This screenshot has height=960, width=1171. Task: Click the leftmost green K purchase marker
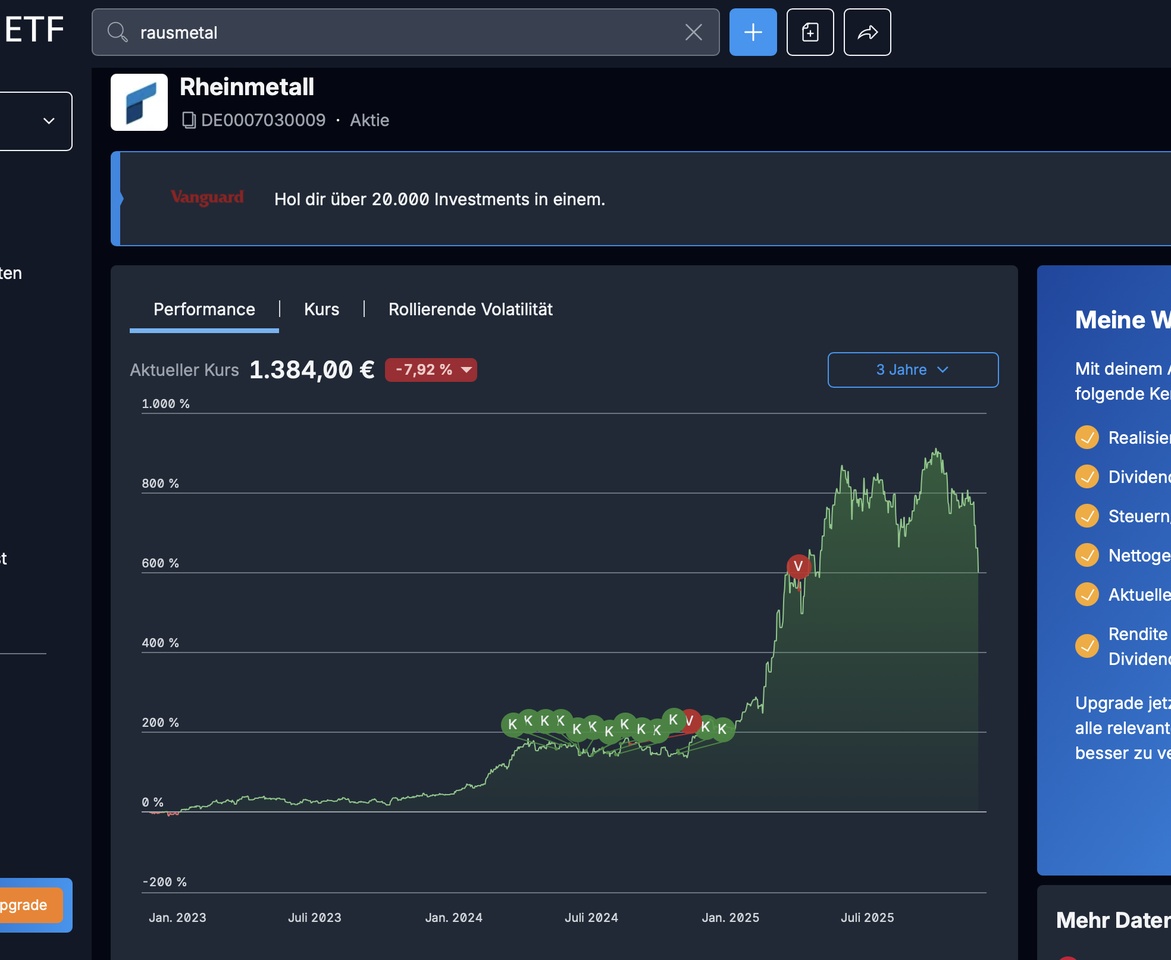pyautogui.click(x=512, y=724)
